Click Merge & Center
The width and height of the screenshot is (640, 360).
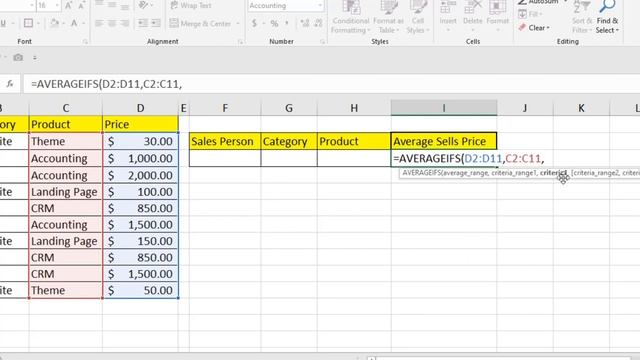200,23
